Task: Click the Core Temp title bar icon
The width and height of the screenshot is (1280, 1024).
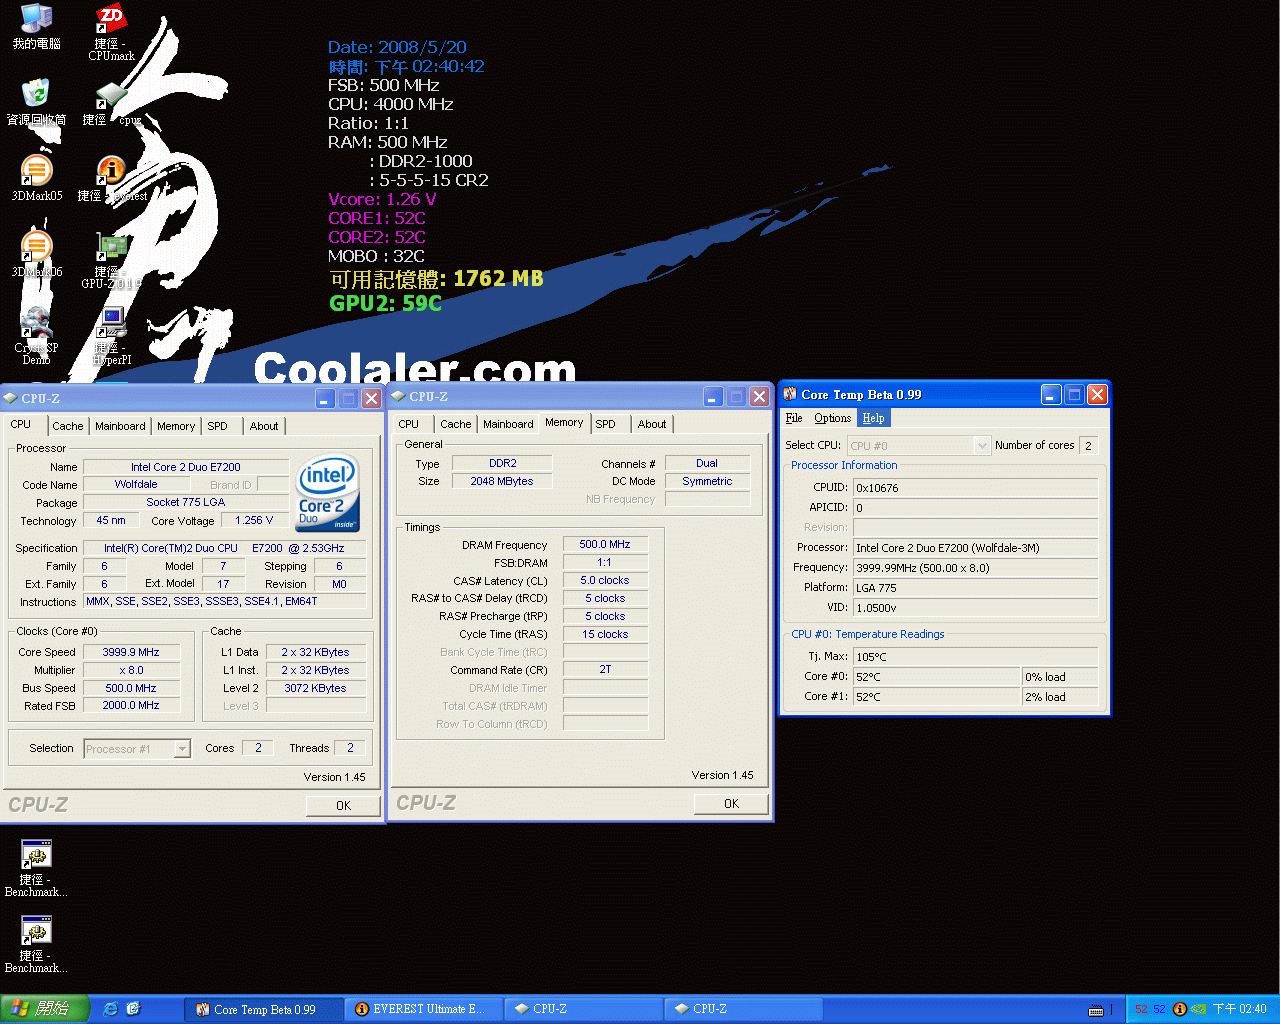Action: (x=790, y=394)
